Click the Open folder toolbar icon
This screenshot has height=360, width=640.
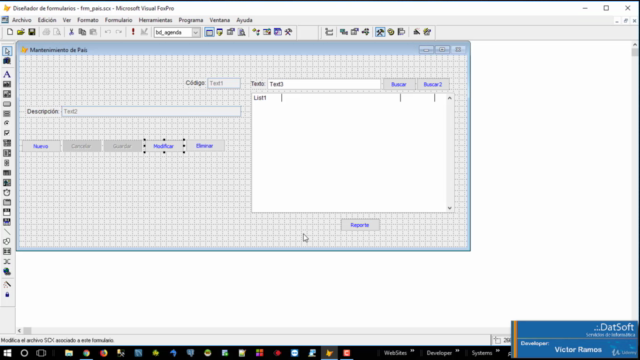[x=21, y=32]
